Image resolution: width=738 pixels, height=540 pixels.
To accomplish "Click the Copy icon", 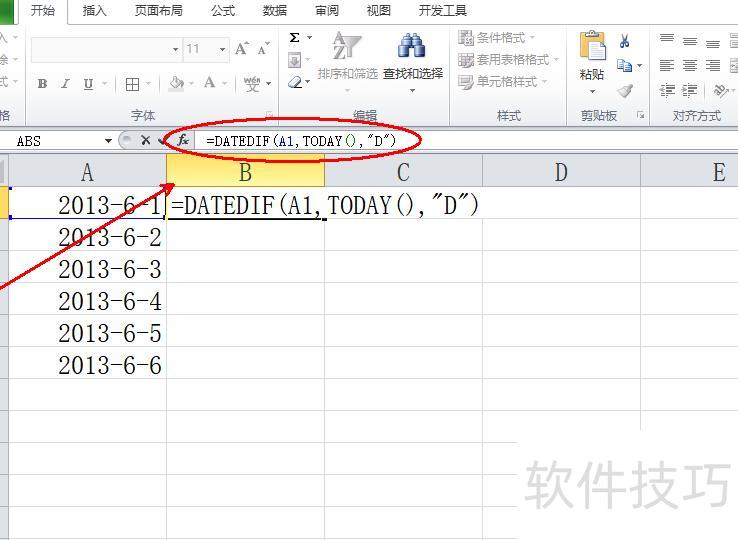I will click(625, 65).
